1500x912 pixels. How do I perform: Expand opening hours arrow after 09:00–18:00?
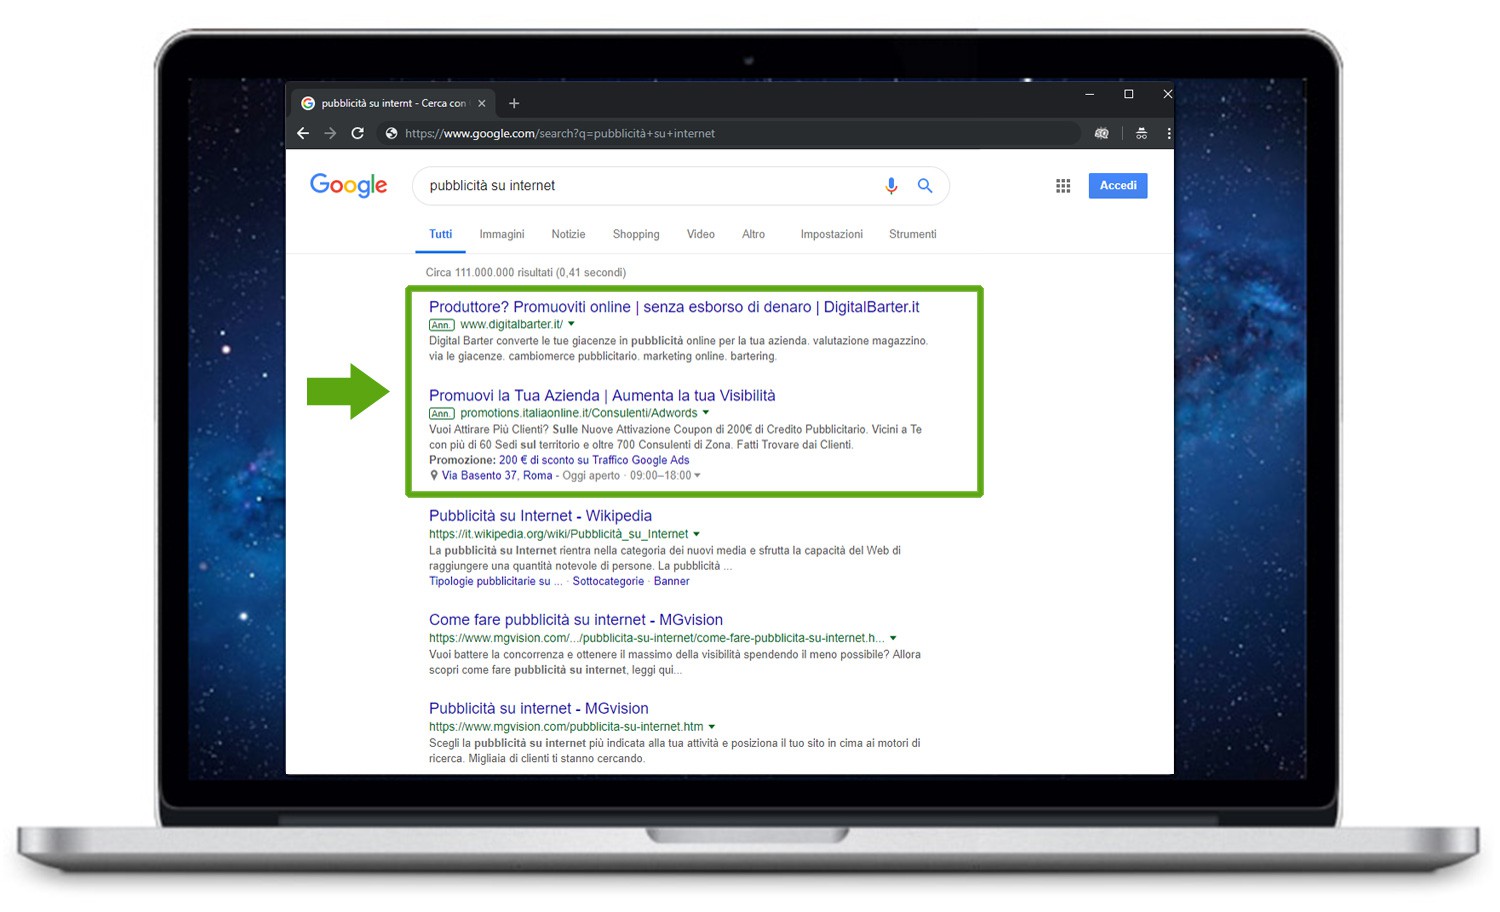(x=697, y=476)
